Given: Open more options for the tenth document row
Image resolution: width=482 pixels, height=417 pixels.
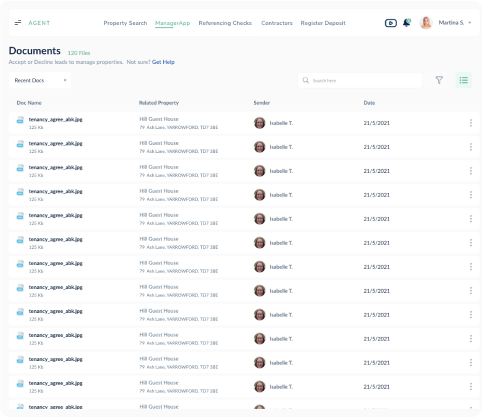Looking at the screenshot, I should (x=471, y=339).
